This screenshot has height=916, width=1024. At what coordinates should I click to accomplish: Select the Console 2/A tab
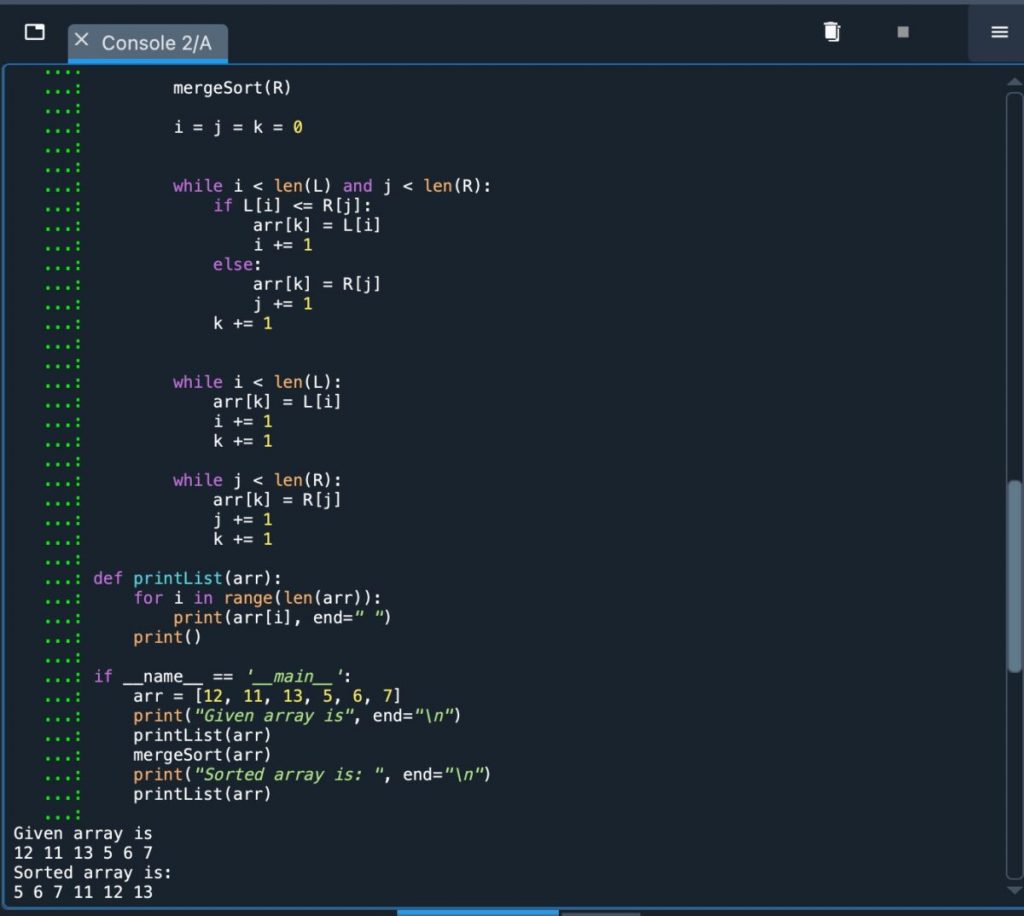coord(160,44)
